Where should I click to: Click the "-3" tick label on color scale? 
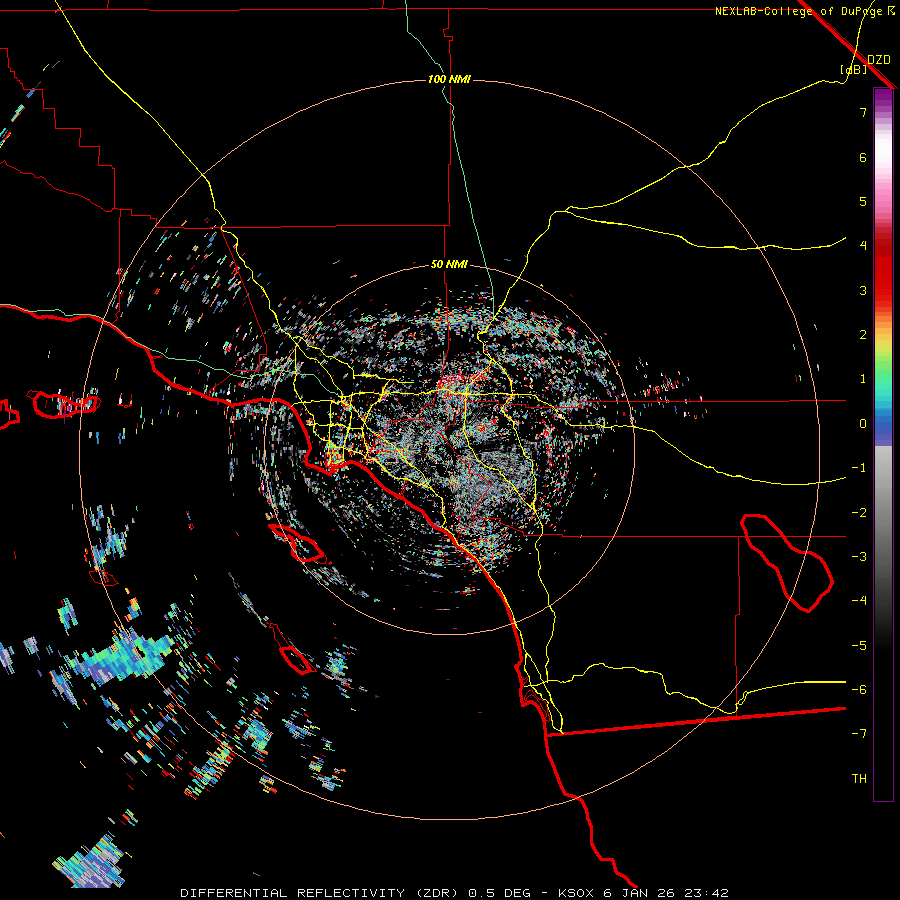(859, 557)
